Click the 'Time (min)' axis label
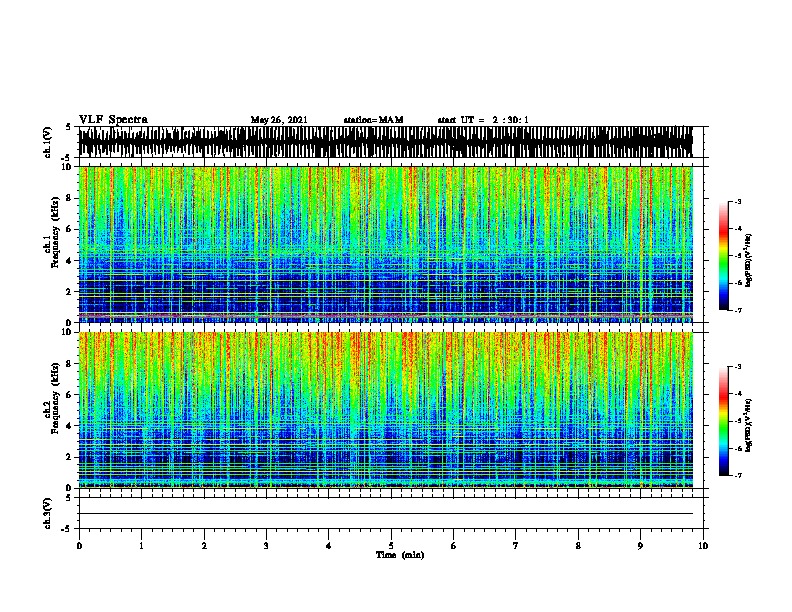 (x=400, y=555)
